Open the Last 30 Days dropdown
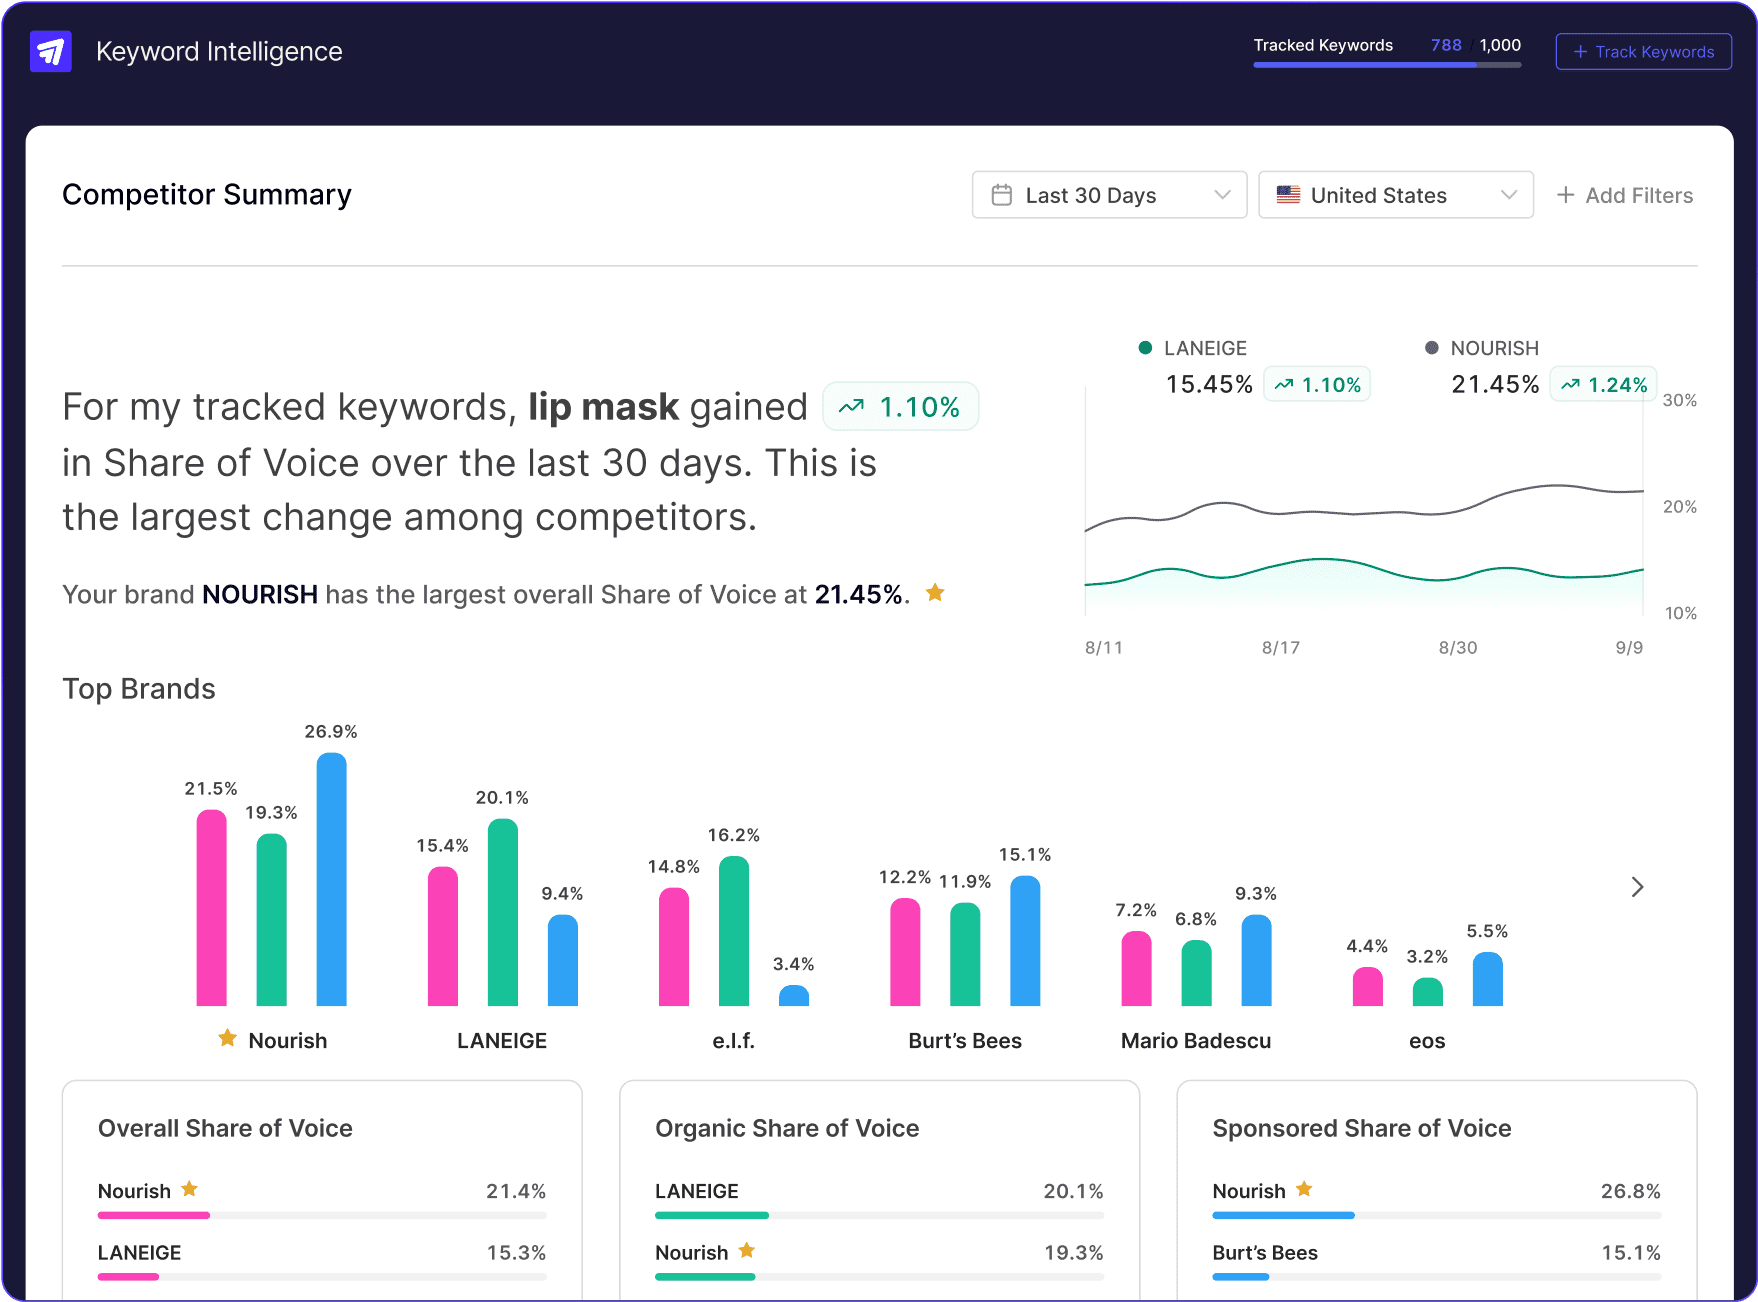The width and height of the screenshot is (1758, 1302). (x=1108, y=195)
